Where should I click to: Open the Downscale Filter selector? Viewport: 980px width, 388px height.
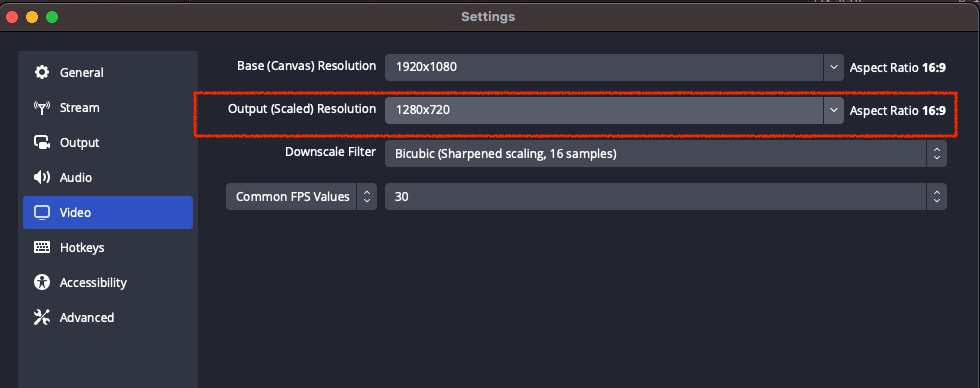point(666,154)
